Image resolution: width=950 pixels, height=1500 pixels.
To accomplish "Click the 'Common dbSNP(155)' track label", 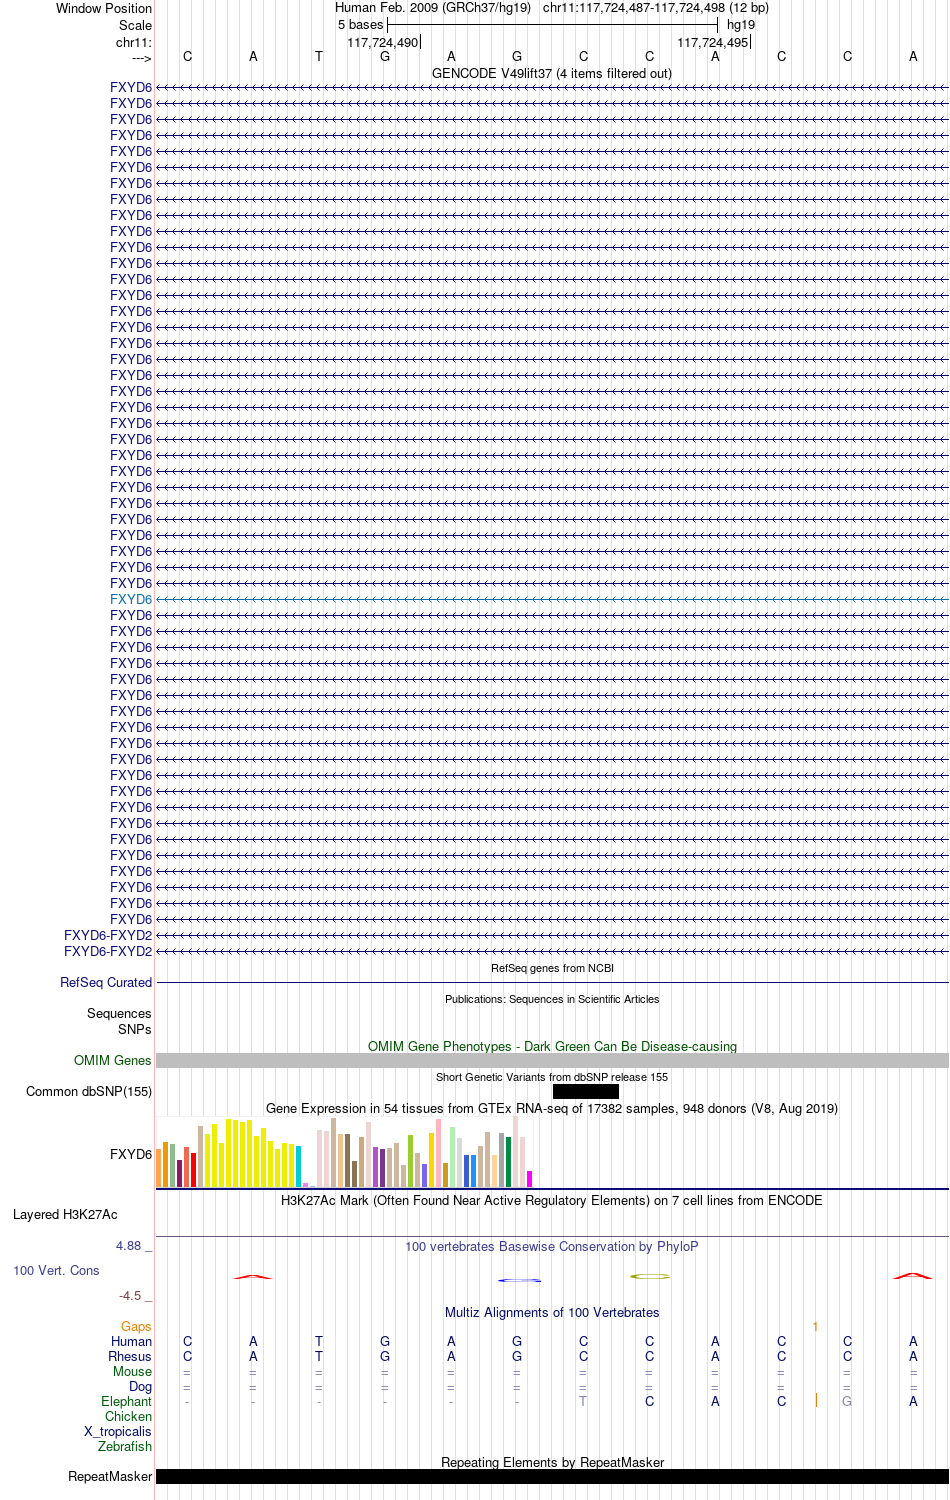I will 89,1091.
